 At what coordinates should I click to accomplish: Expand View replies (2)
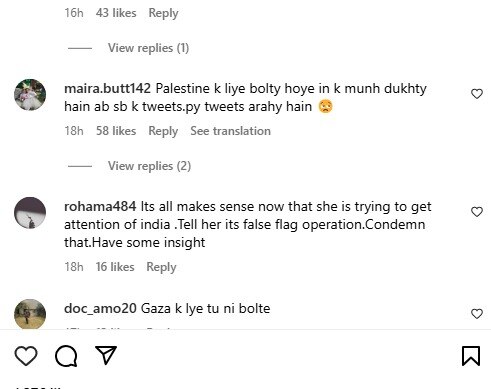(x=149, y=166)
